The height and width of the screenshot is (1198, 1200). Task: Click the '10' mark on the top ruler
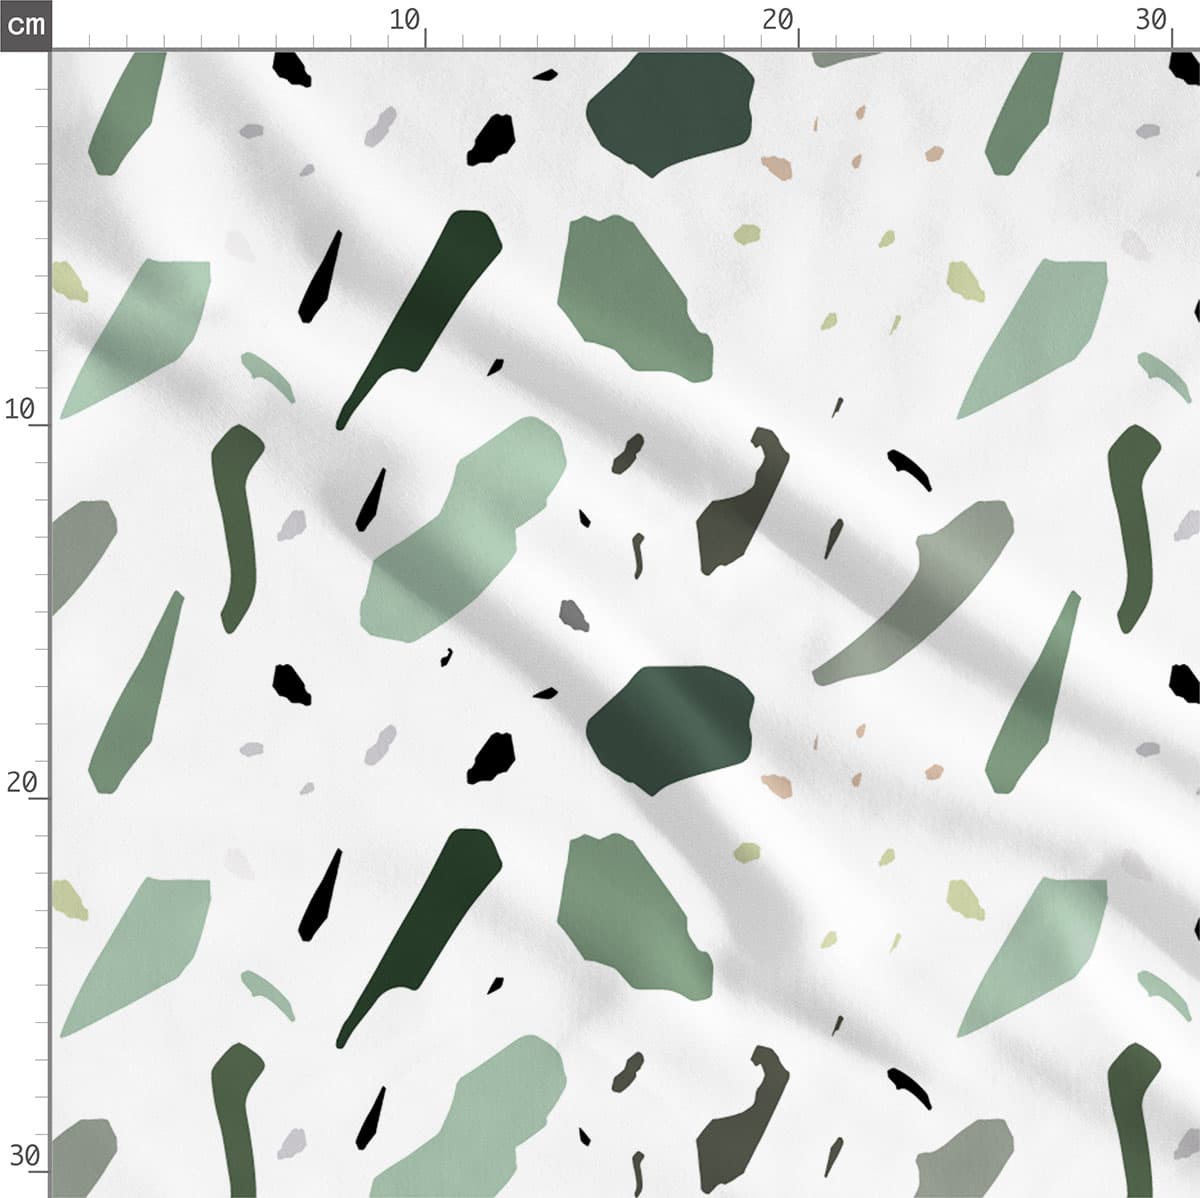pos(405,19)
